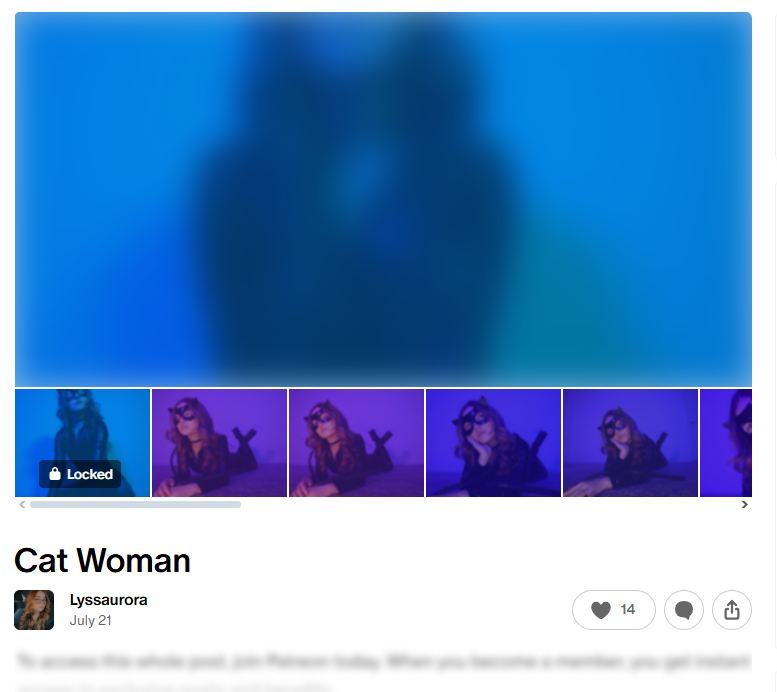
Task: Open the Lyssaurora creator name link
Action: [x=108, y=600]
